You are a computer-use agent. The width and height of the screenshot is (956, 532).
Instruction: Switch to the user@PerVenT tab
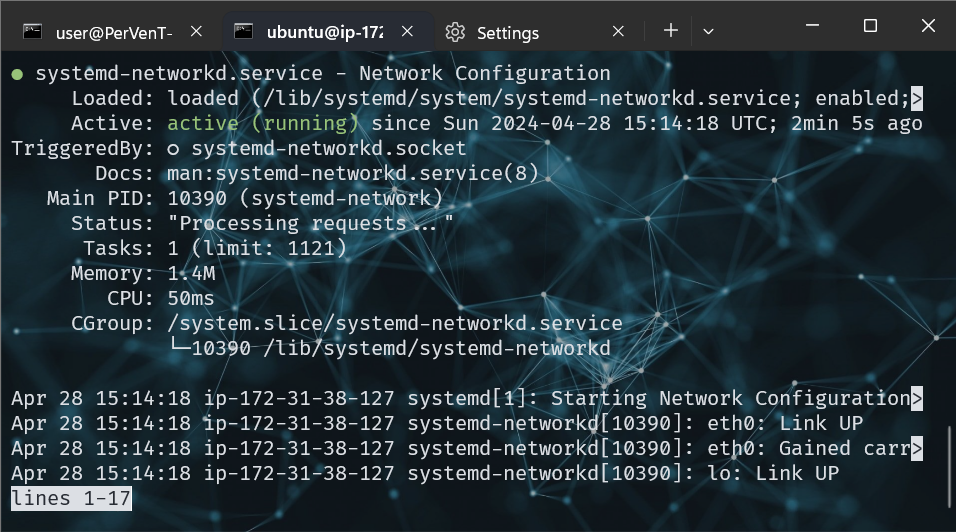[x=114, y=33]
